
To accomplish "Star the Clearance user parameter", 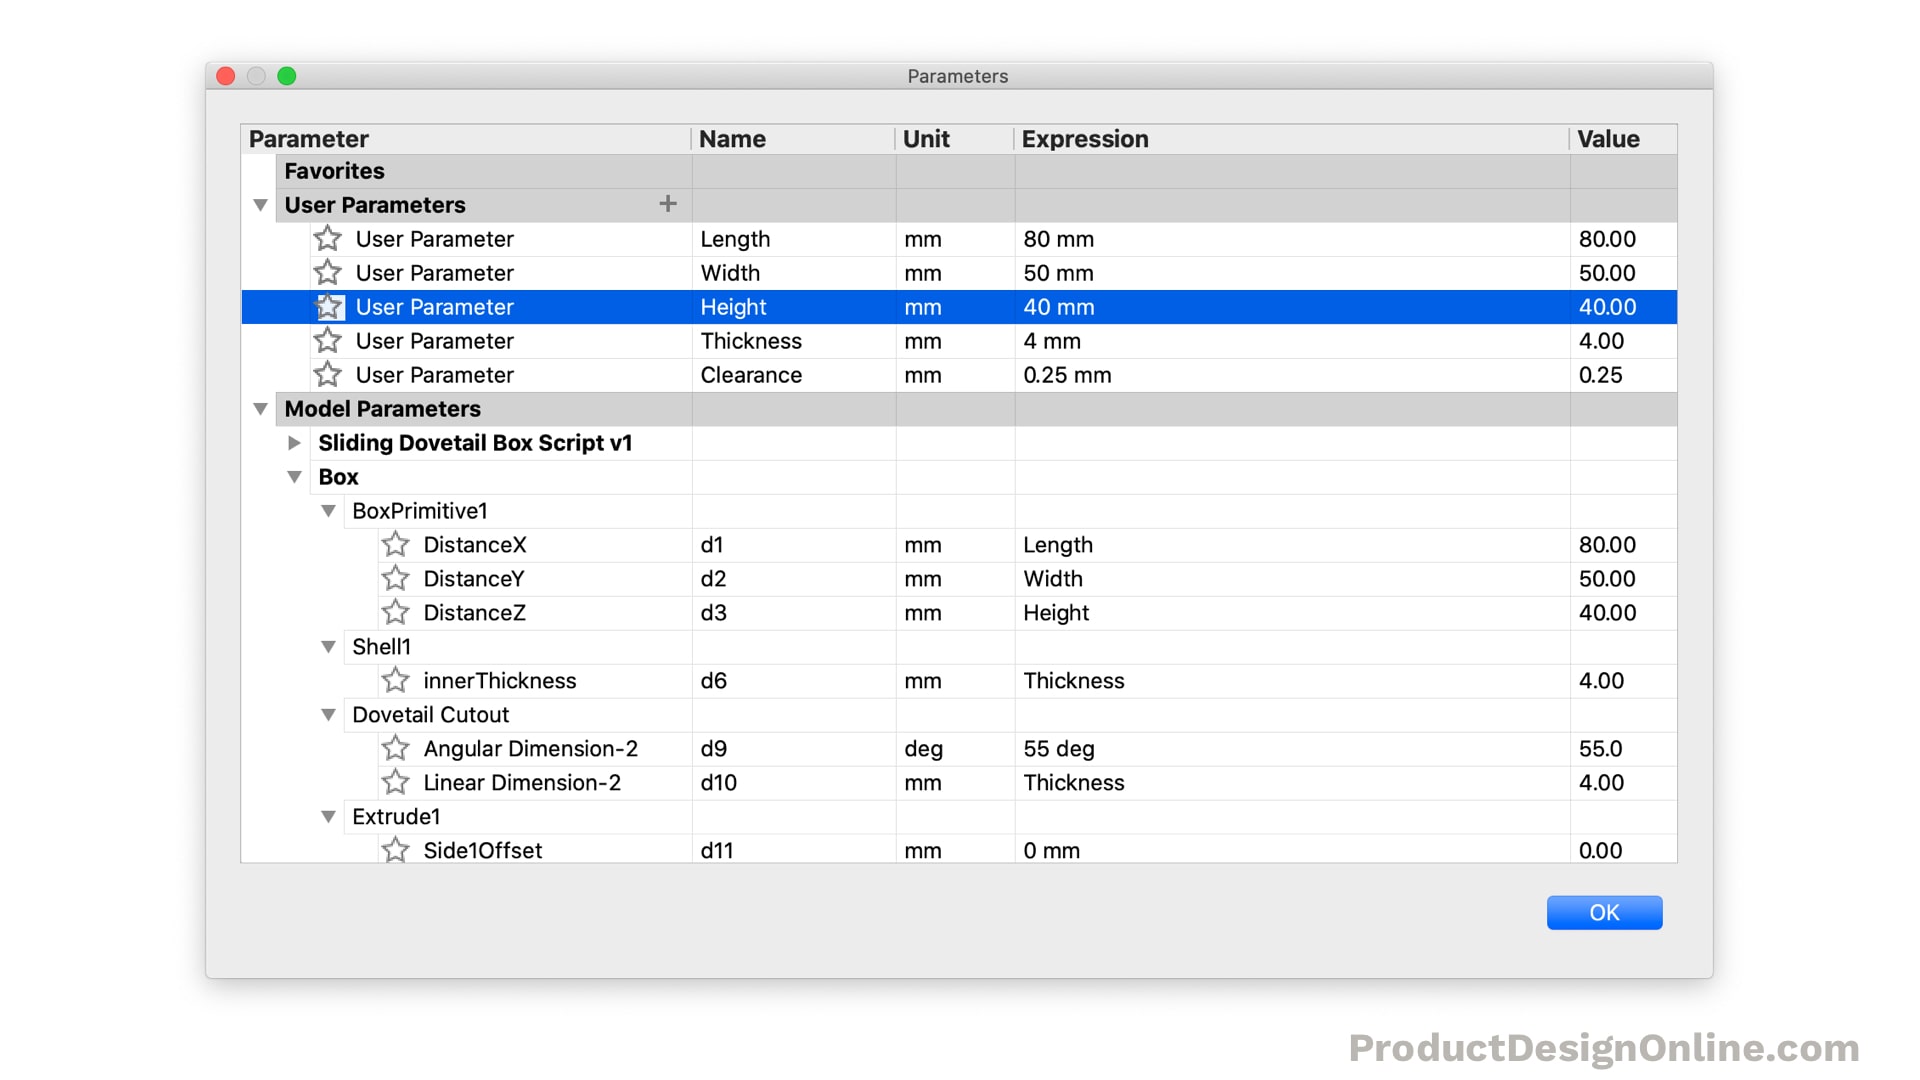I will click(327, 375).
